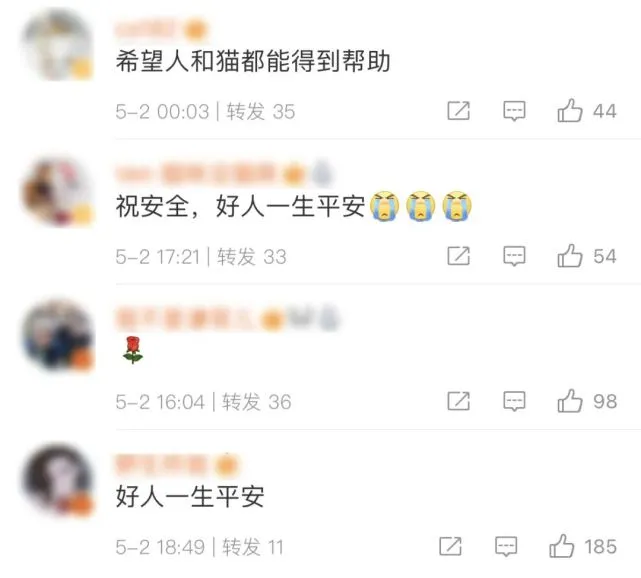The image size is (641, 578).
Task: Open avatar of the rose commenter
Action: [x=58, y=336]
